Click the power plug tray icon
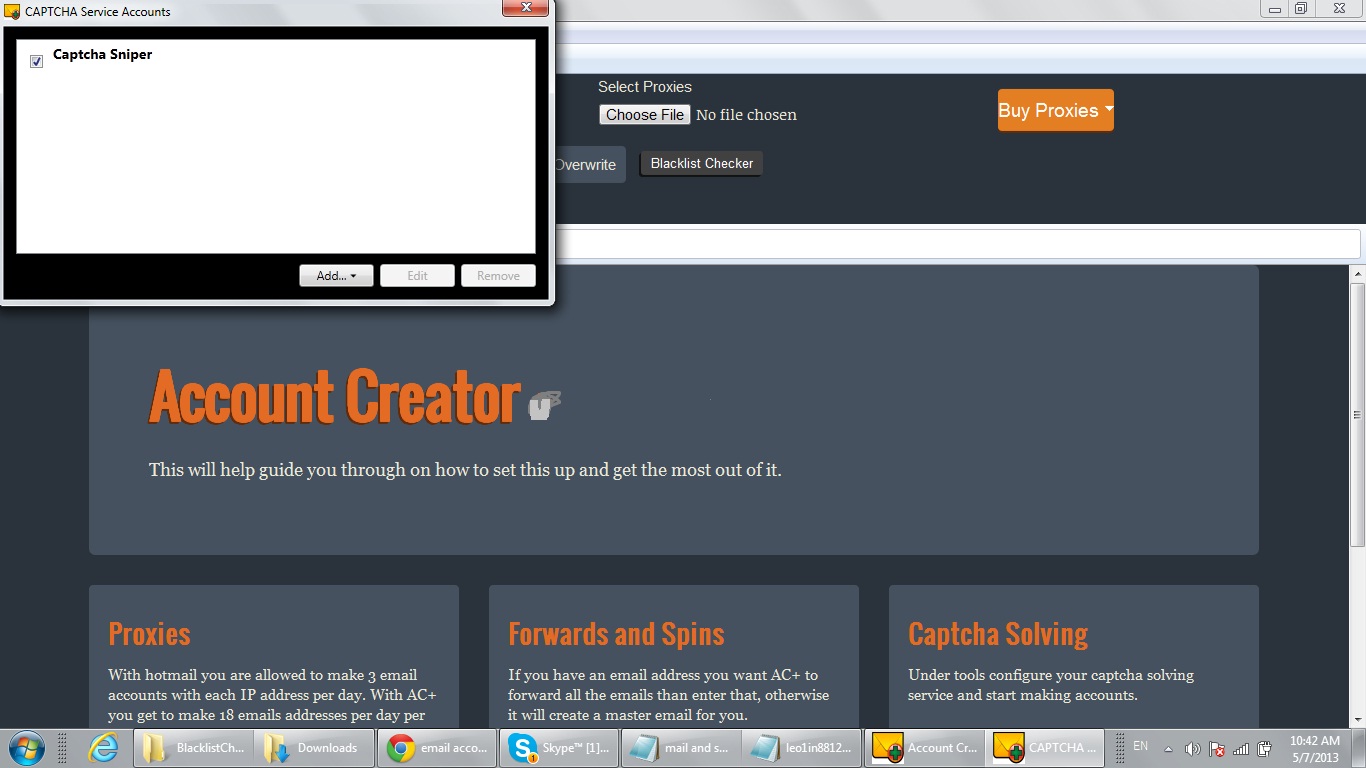1366x768 pixels. coord(1264,749)
